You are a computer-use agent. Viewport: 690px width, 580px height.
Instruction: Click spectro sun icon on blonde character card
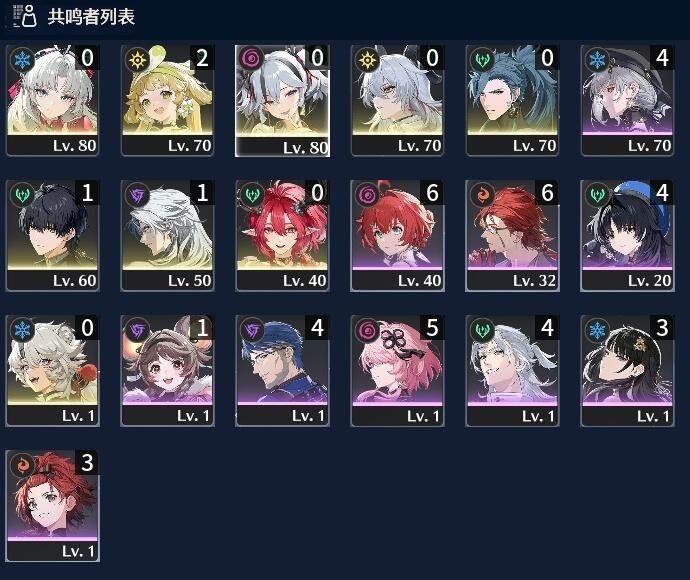[137, 60]
